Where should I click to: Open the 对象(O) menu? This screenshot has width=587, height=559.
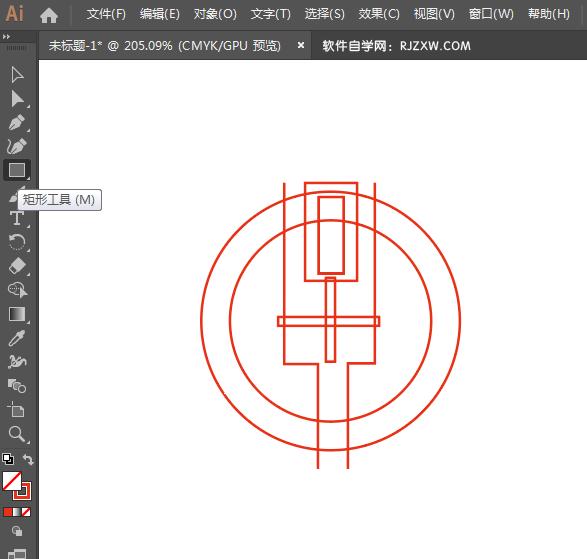(215, 14)
